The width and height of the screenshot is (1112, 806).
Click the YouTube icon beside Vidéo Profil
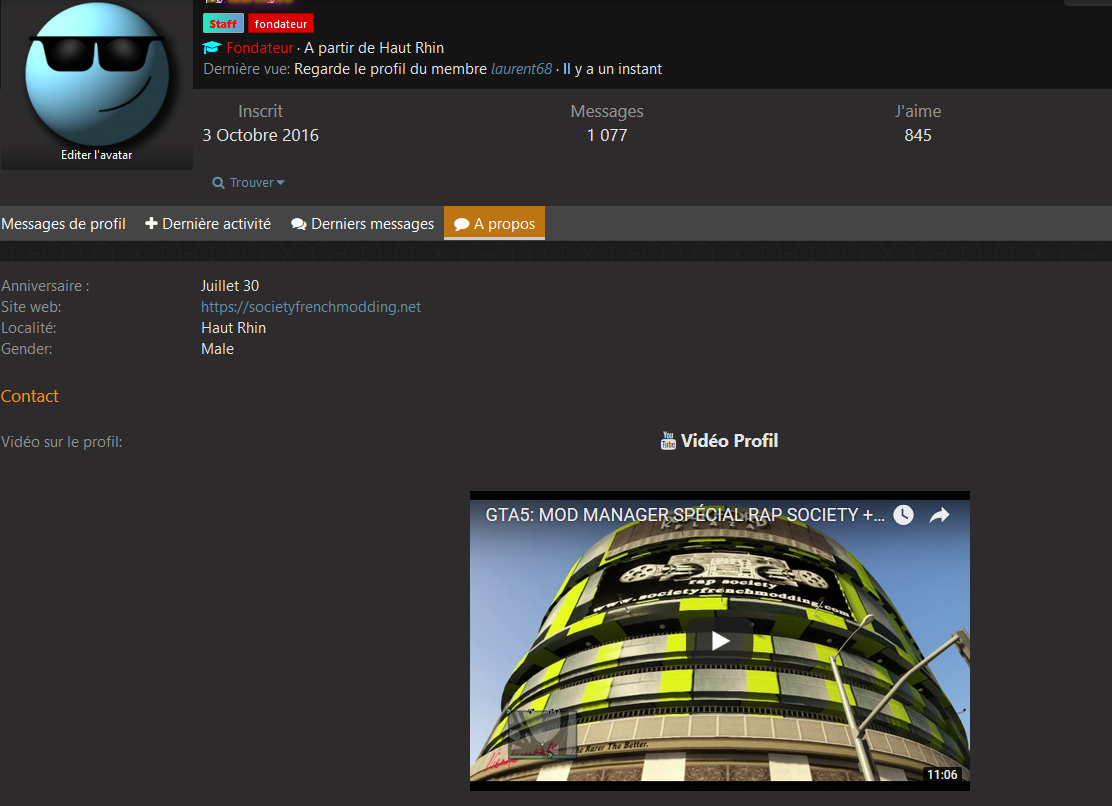click(x=668, y=441)
